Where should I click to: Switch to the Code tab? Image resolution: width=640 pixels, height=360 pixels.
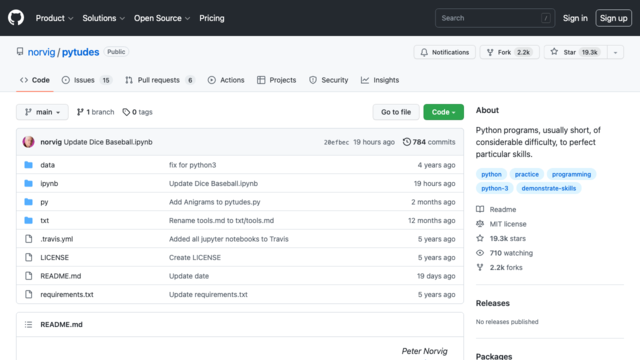35,80
